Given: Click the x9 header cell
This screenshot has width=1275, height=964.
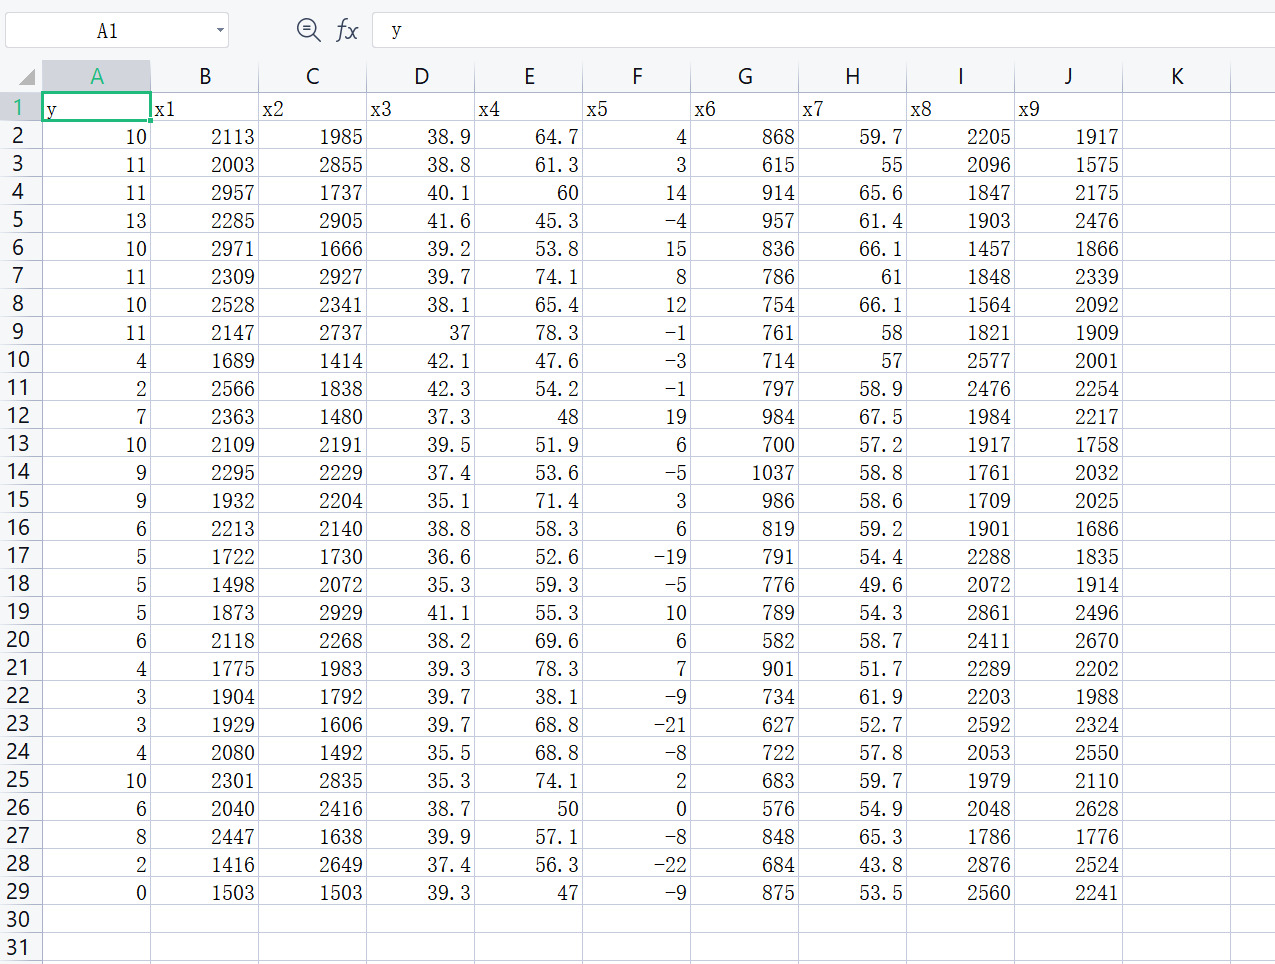Looking at the screenshot, I should click(1069, 107).
